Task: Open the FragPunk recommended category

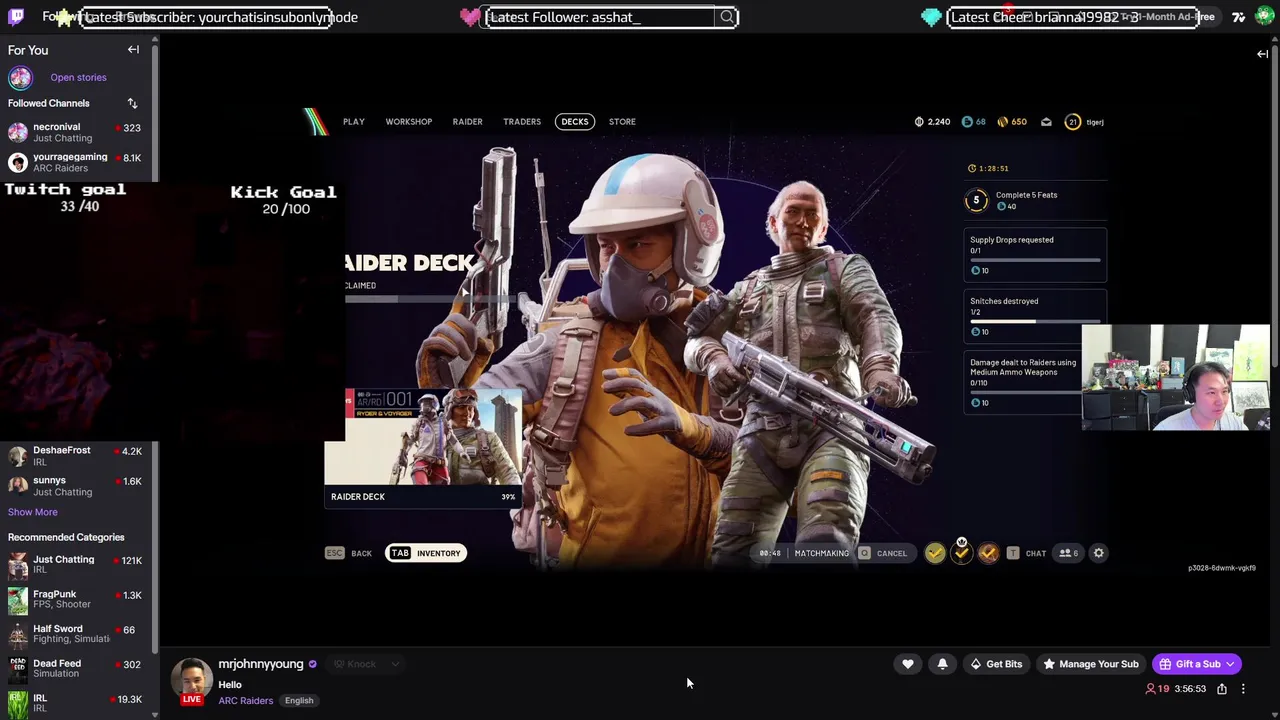Action: pos(76,599)
